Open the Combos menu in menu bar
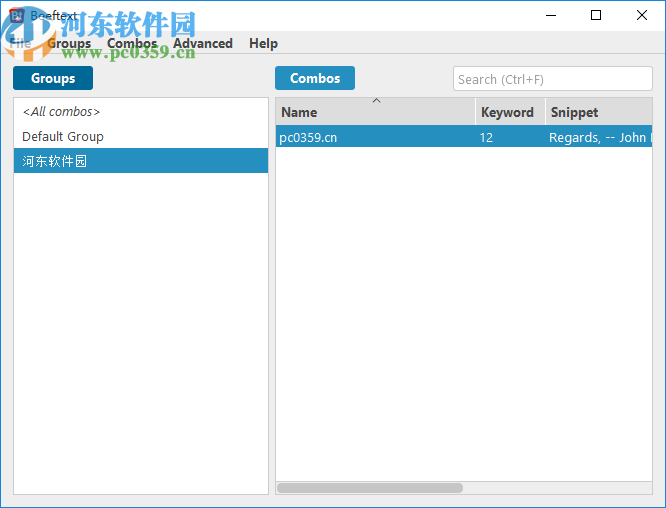Screen dimensions: 666x508 tap(132, 43)
